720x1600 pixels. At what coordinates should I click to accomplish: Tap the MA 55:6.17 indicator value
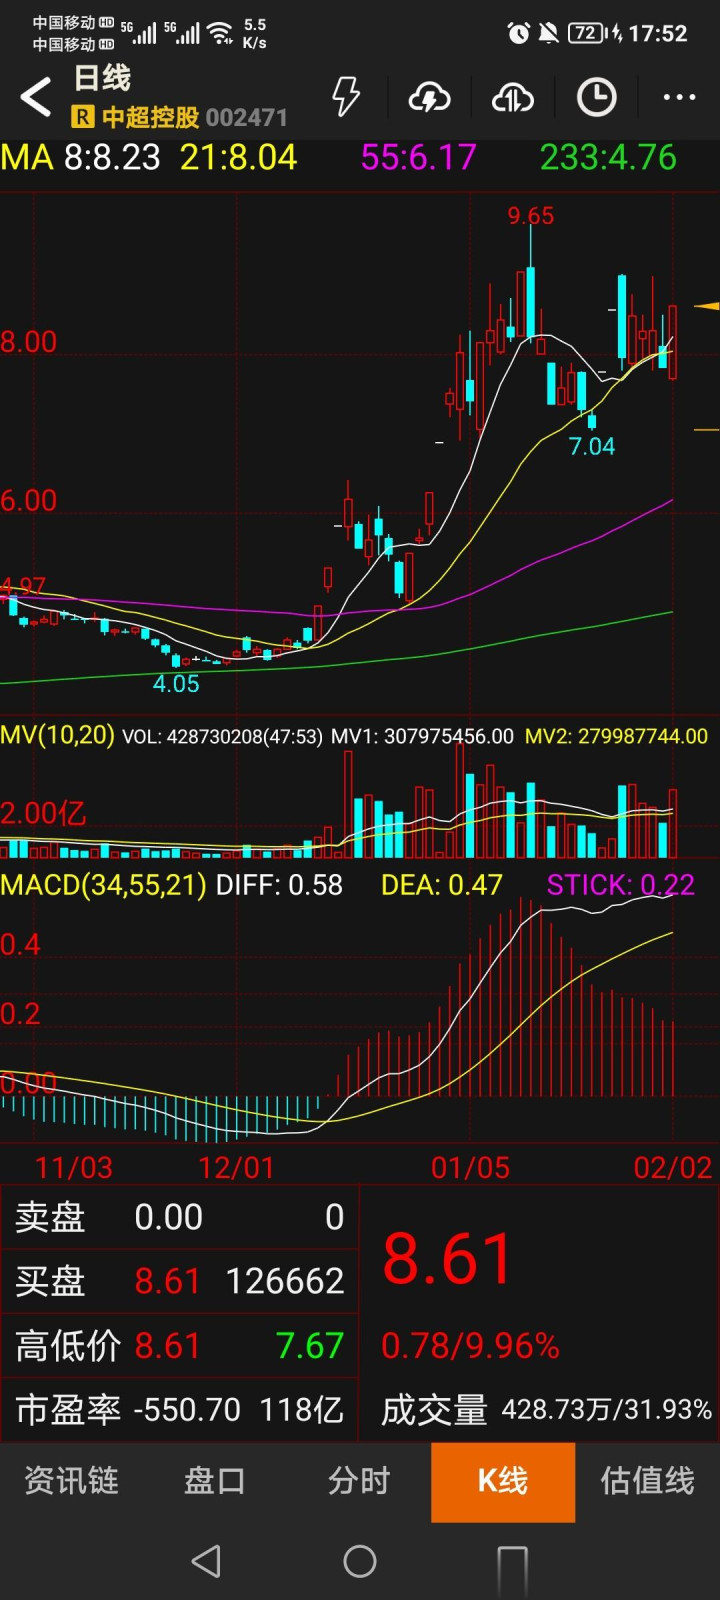pos(418,157)
